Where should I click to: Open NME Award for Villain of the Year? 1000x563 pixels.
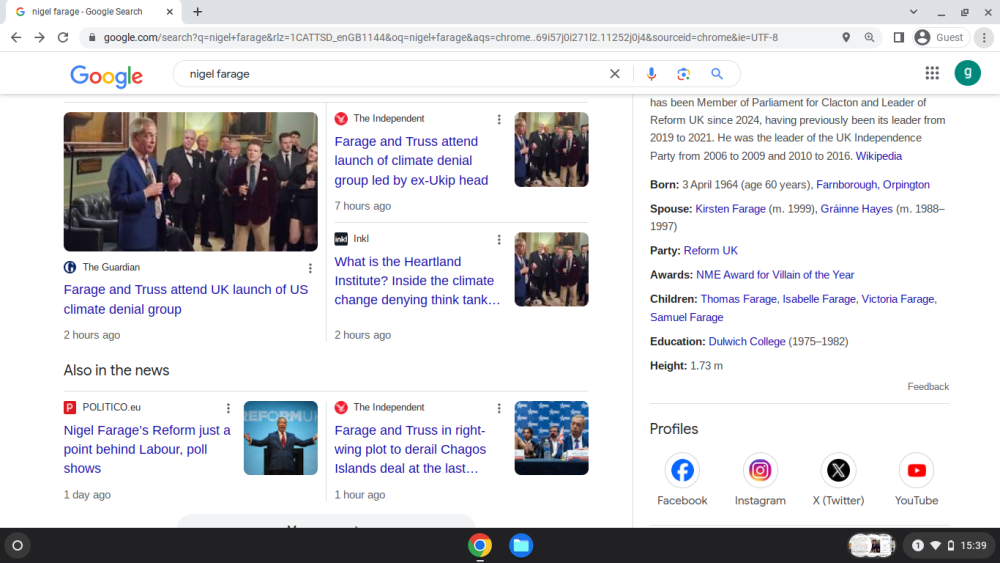(x=775, y=275)
